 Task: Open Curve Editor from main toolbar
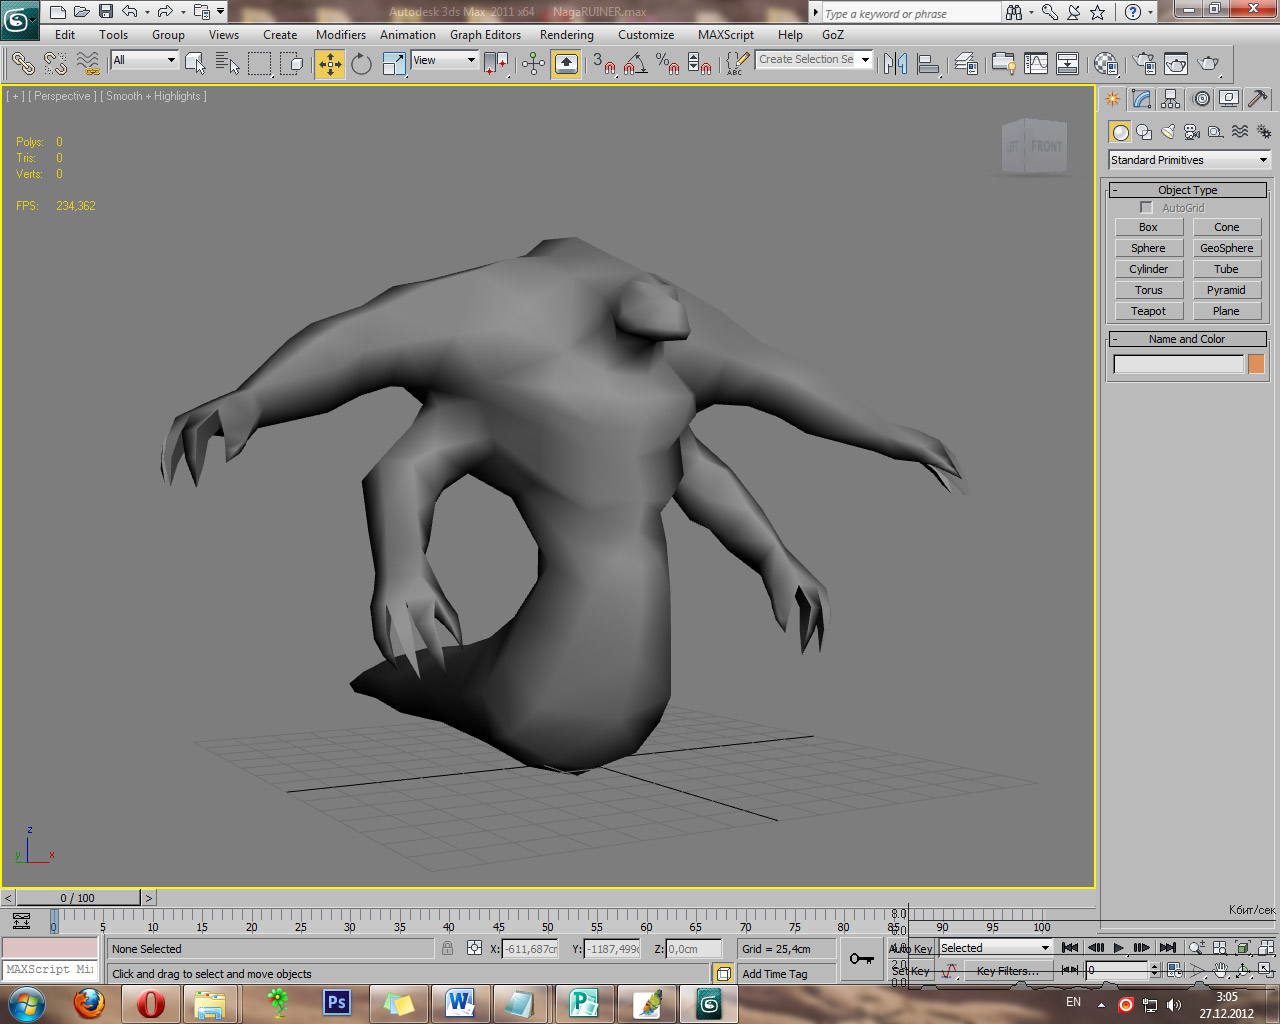point(1036,64)
